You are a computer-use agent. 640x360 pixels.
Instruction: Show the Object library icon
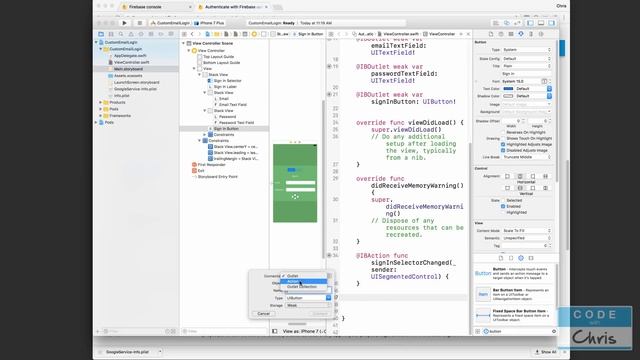click(x=521, y=258)
